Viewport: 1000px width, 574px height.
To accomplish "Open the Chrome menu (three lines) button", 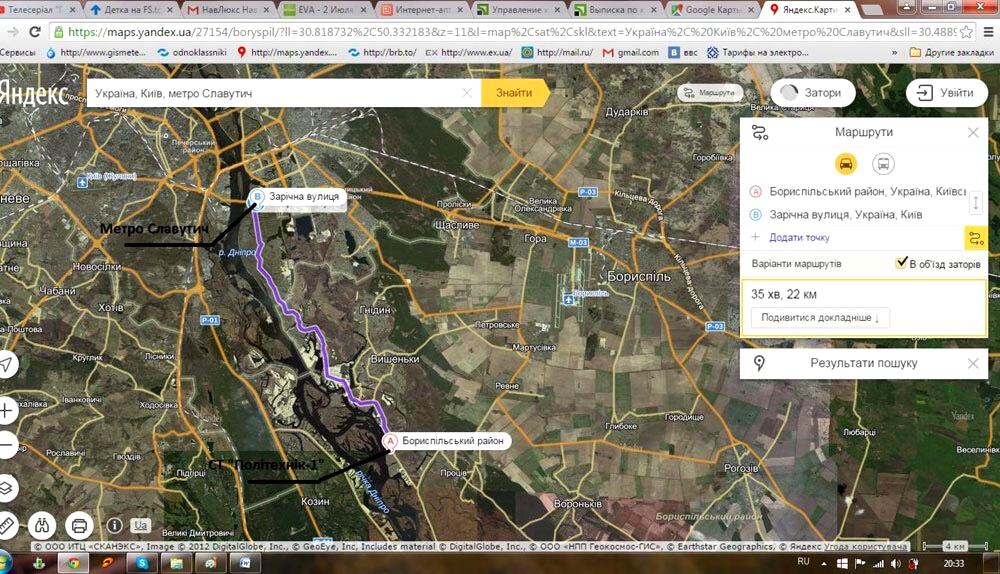I will pos(988,31).
